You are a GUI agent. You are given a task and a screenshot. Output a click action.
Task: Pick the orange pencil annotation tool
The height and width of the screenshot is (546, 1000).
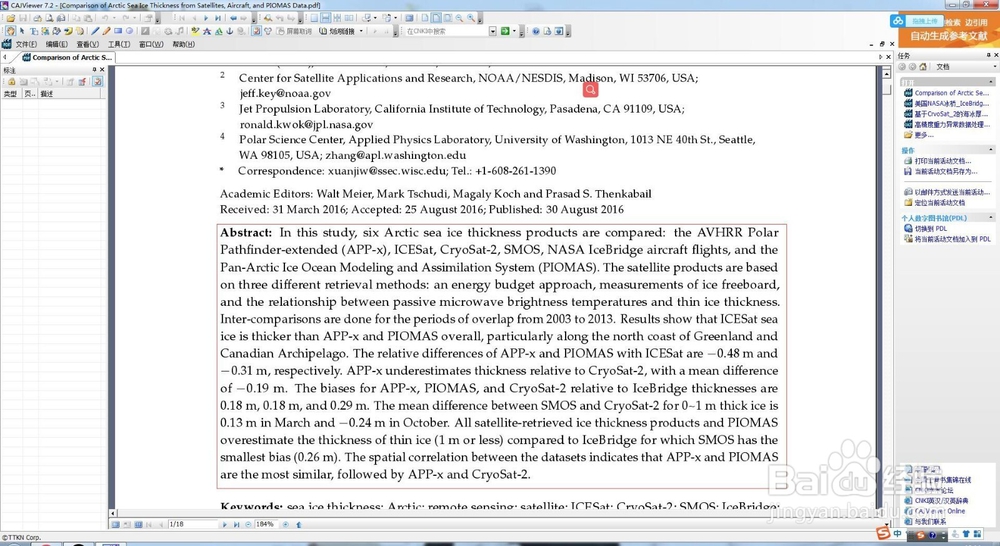[107, 31]
